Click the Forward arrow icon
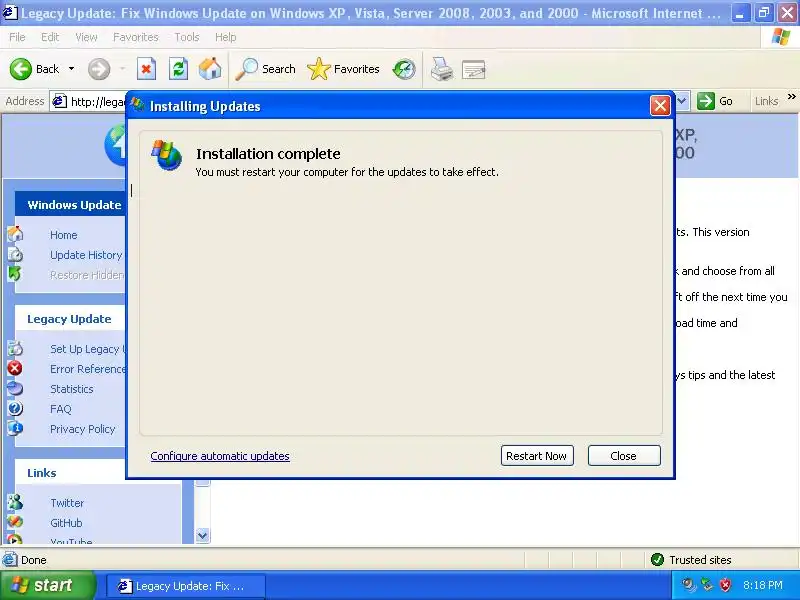This screenshot has height=600, width=800. (x=99, y=69)
